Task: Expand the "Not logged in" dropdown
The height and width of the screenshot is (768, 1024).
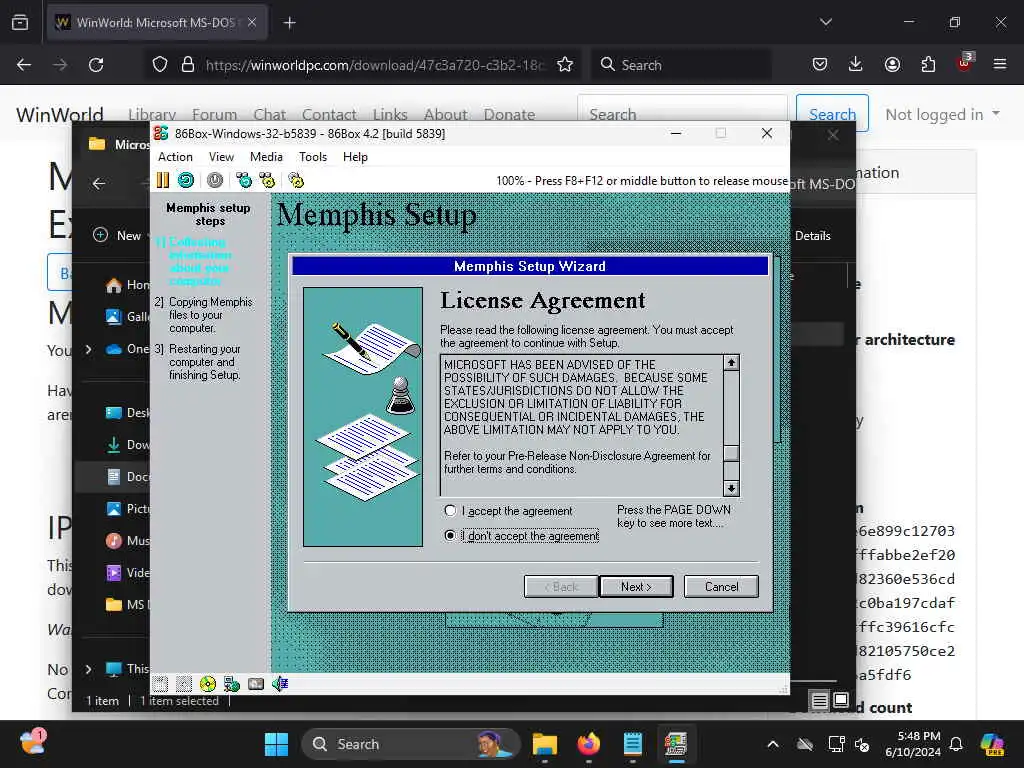Action: [x=942, y=114]
